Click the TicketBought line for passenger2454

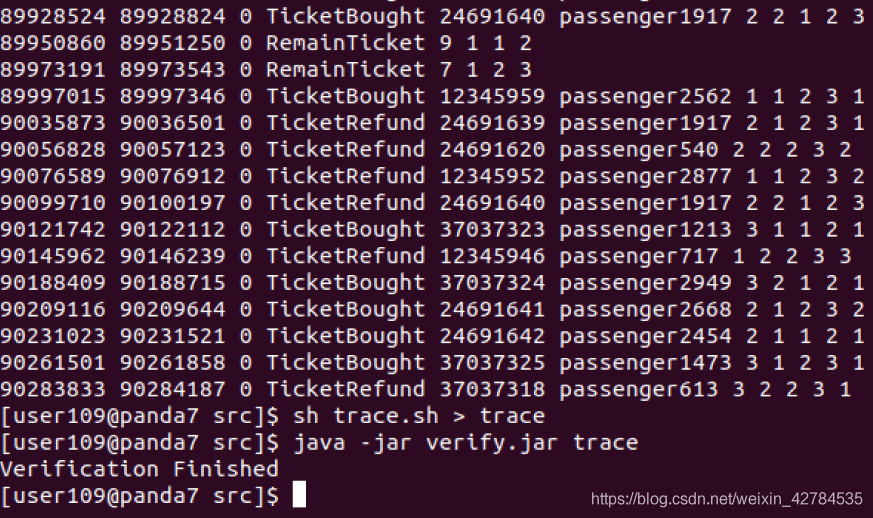433,336
